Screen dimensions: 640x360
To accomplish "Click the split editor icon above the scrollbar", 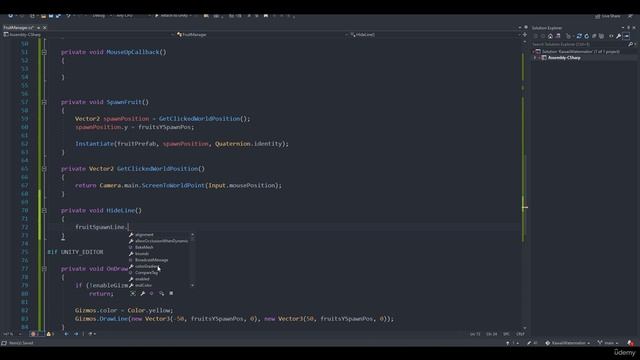I will [525, 35].
